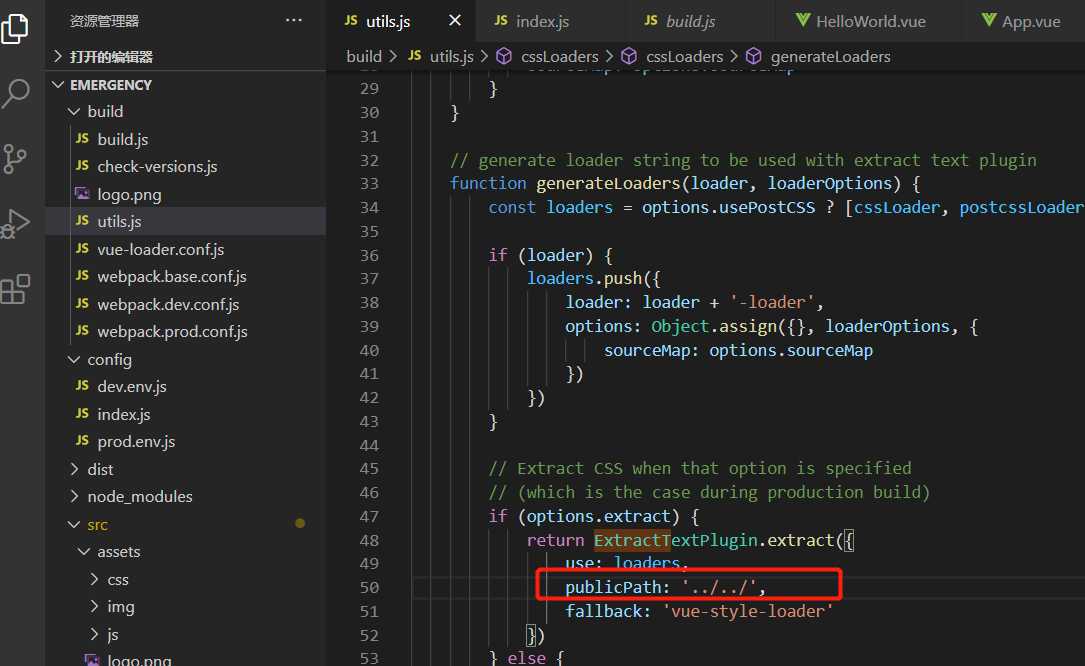Viewport: 1085px width, 666px height.
Task: Open the Extensions view
Action: tap(15, 289)
